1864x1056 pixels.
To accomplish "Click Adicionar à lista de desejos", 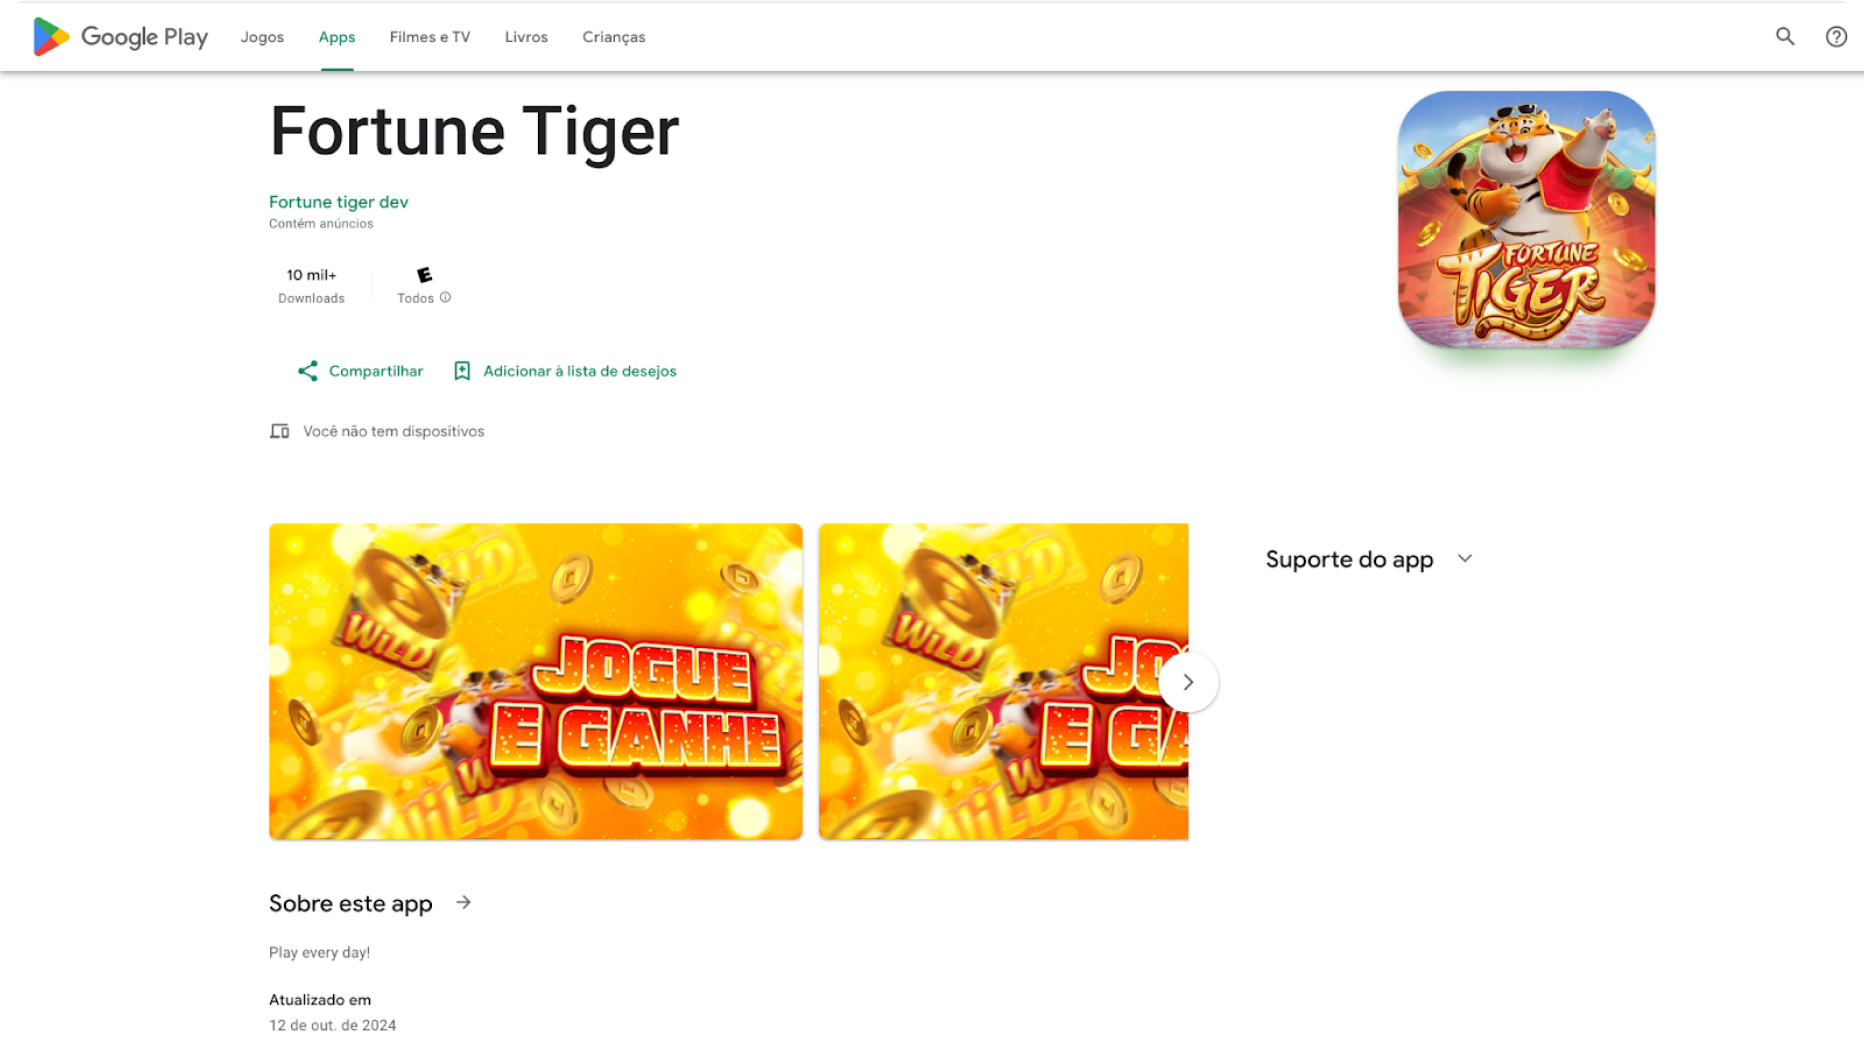I will (580, 371).
